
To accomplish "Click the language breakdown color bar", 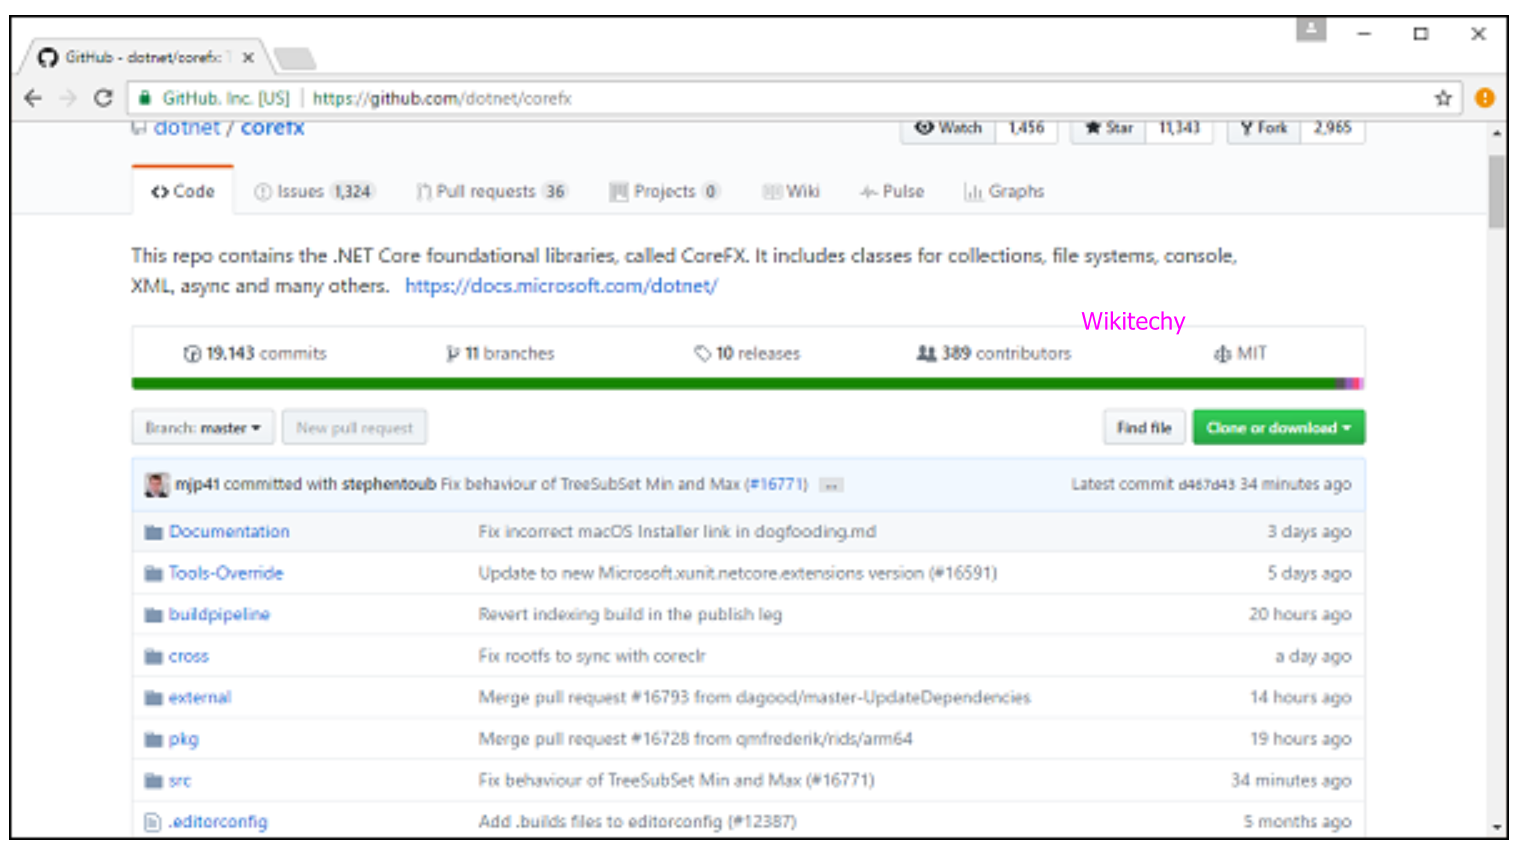I will click(747, 384).
